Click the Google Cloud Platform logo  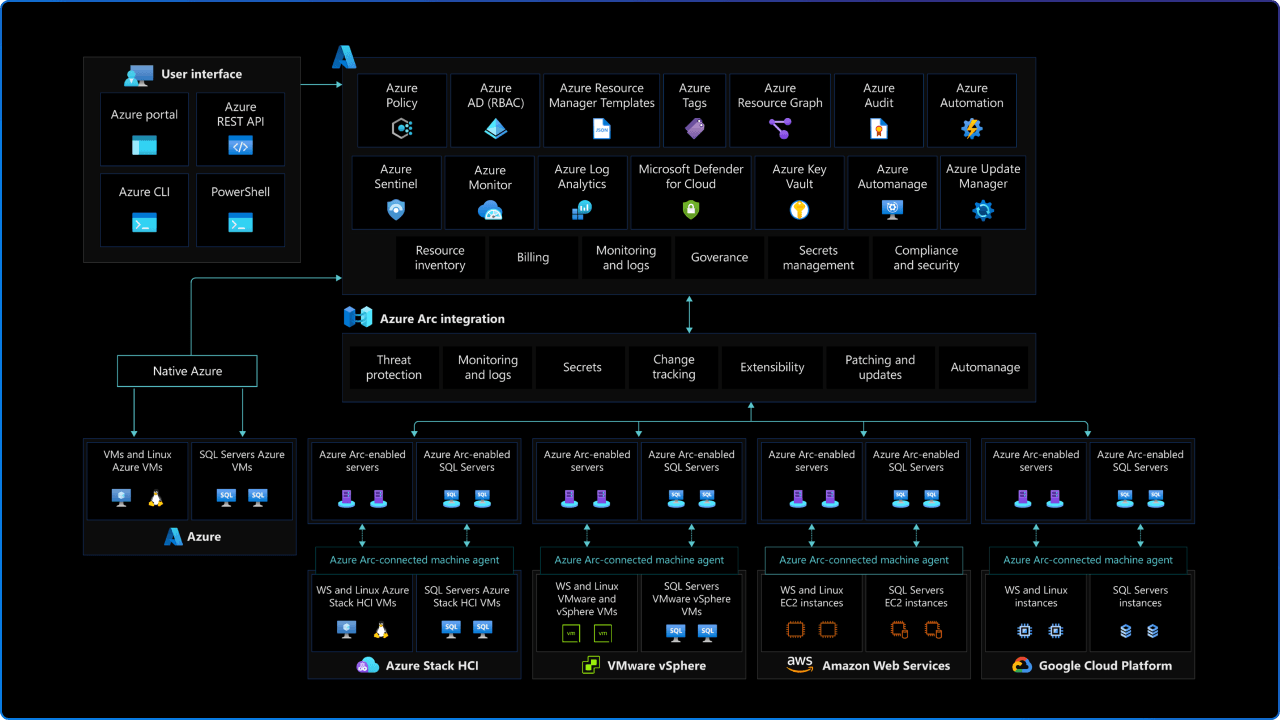tap(1022, 665)
